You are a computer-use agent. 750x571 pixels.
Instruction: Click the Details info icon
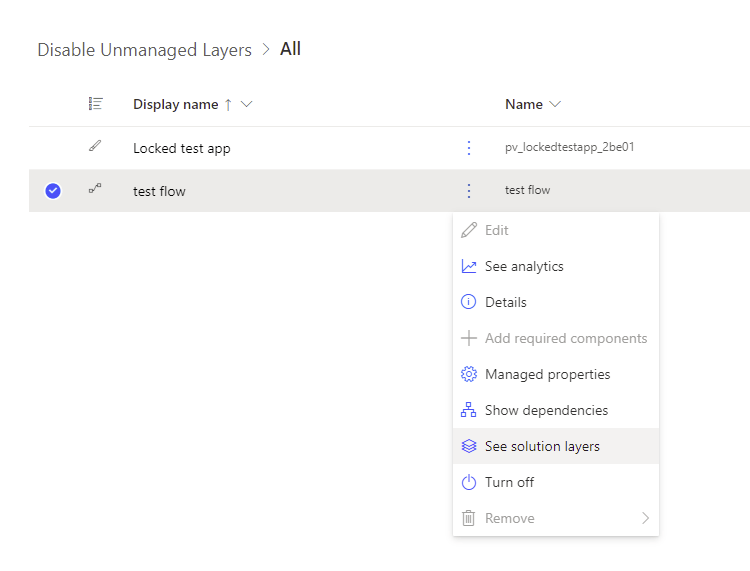click(469, 302)
